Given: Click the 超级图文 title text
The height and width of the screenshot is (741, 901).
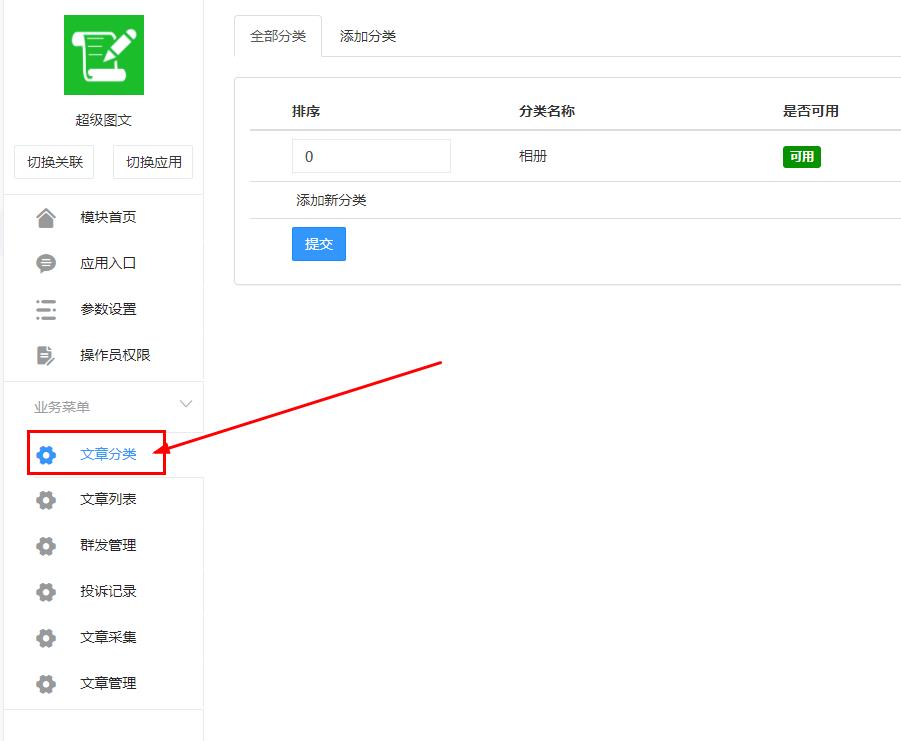Looking at the screenshot, I should coord(103,120).
